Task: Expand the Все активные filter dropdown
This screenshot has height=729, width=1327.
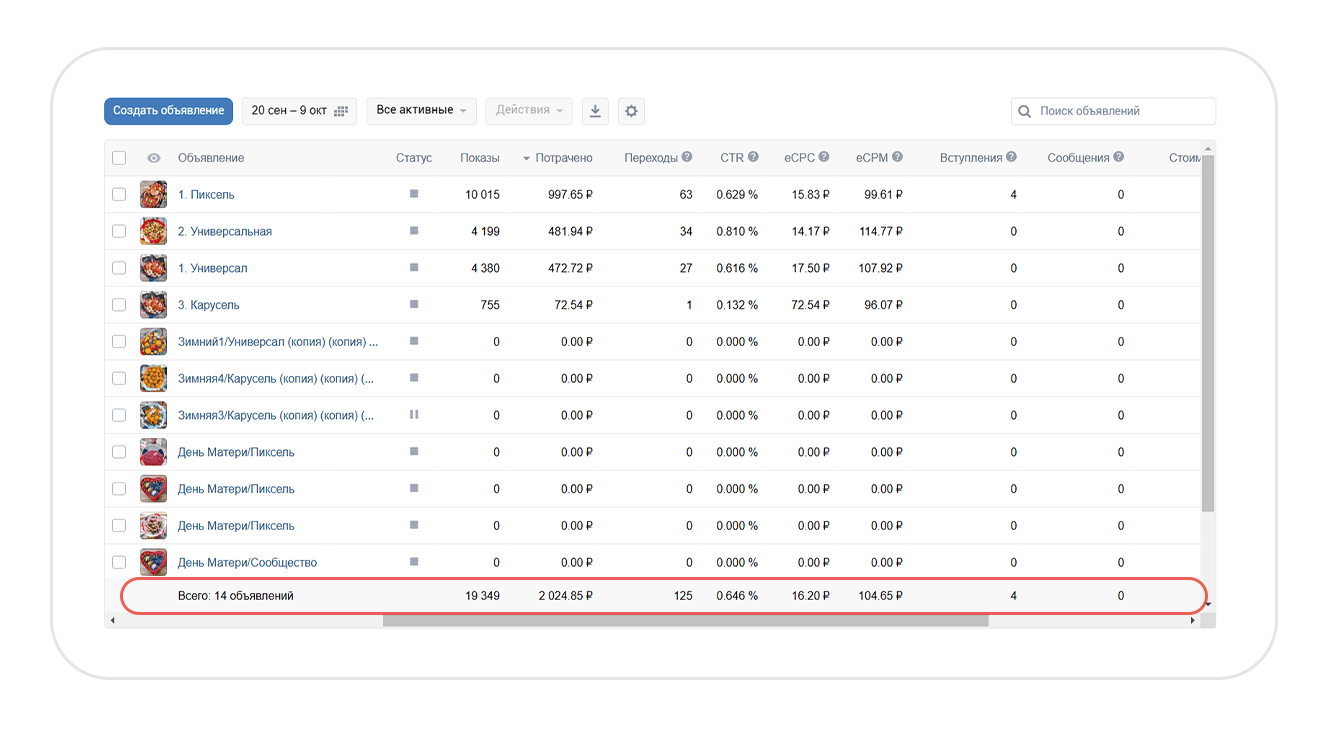Action: pos(420,111)
